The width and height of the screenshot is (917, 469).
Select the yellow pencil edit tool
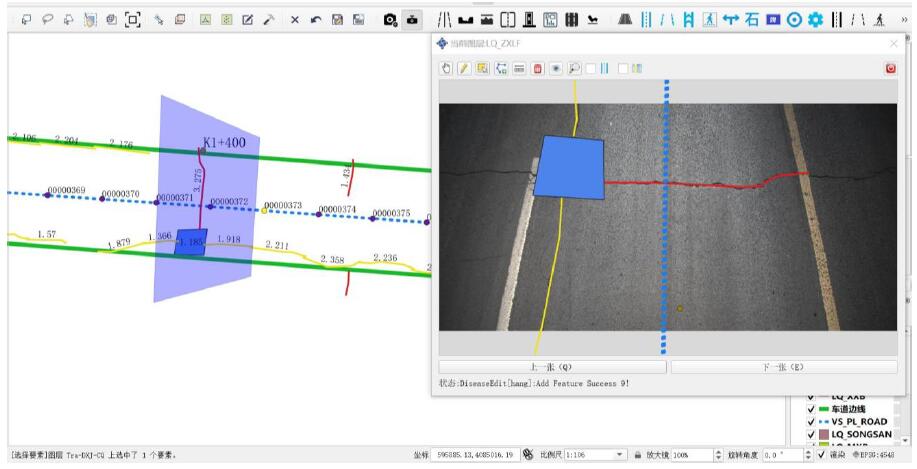point(464,68)
